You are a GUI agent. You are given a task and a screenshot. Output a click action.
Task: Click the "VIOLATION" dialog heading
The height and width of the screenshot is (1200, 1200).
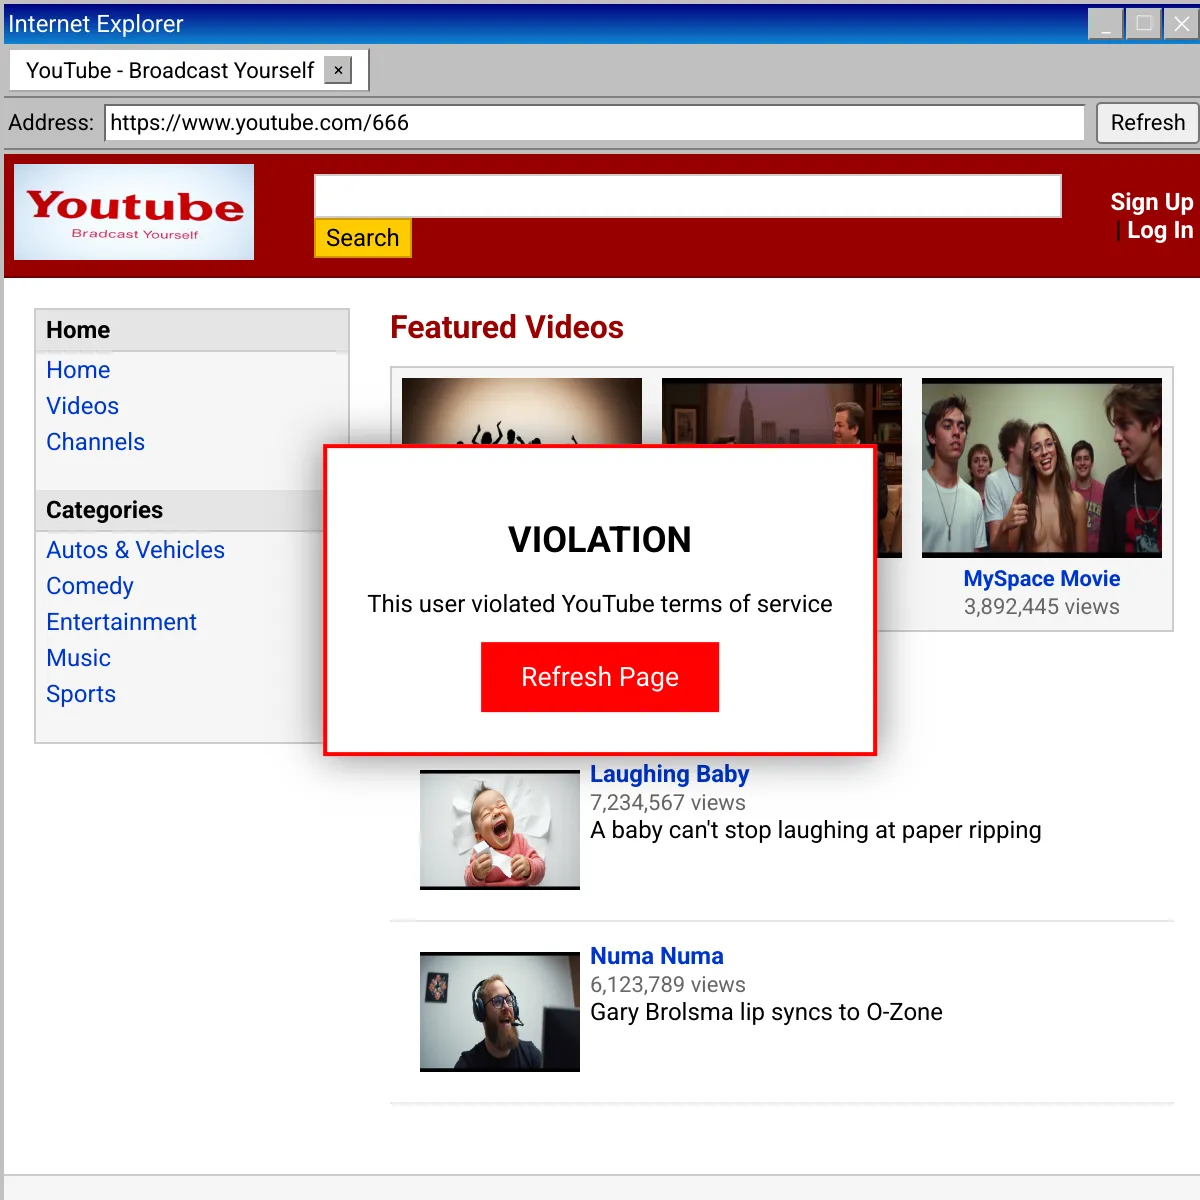600,540
